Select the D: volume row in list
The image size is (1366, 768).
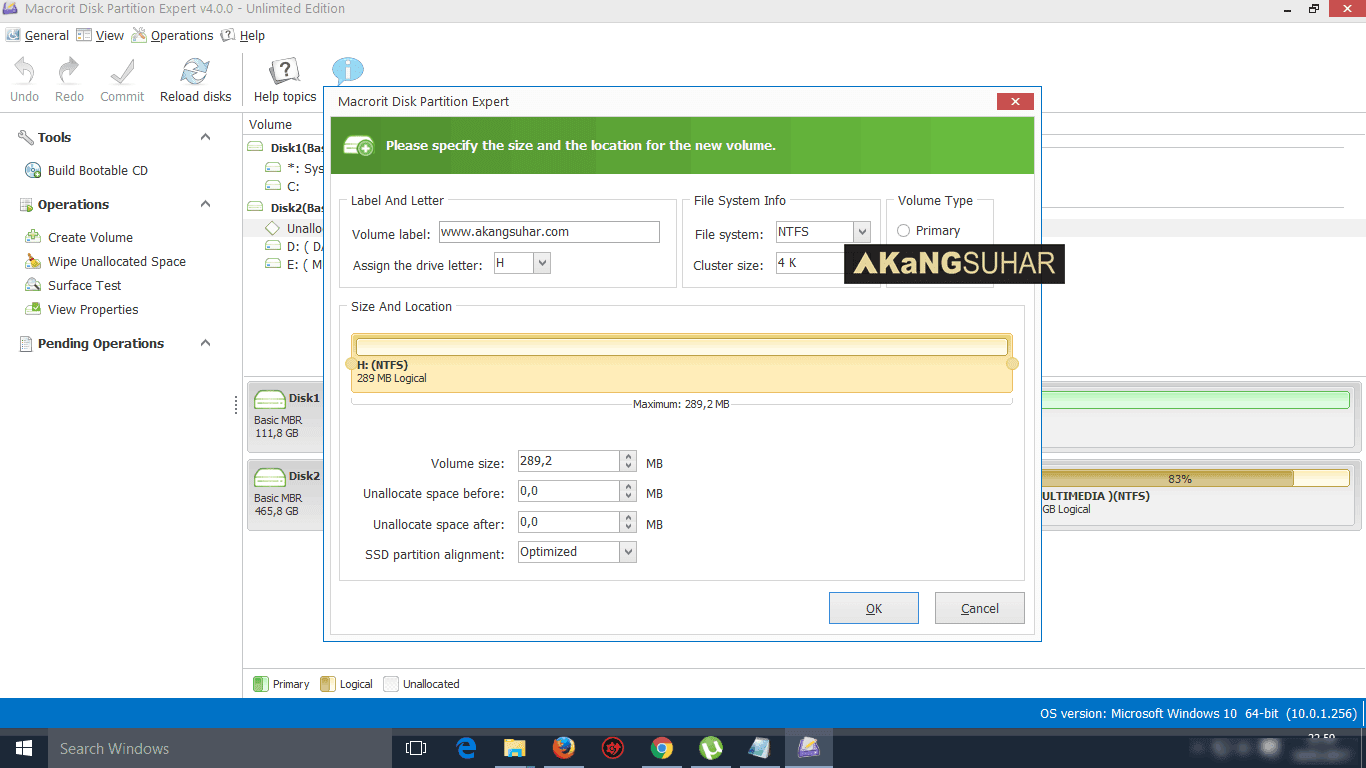(294, 246)
